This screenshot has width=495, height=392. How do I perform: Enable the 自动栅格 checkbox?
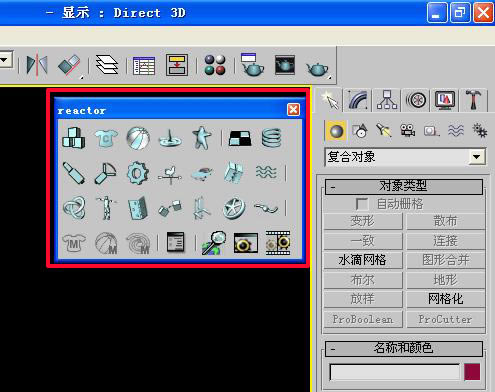(362, 204)
